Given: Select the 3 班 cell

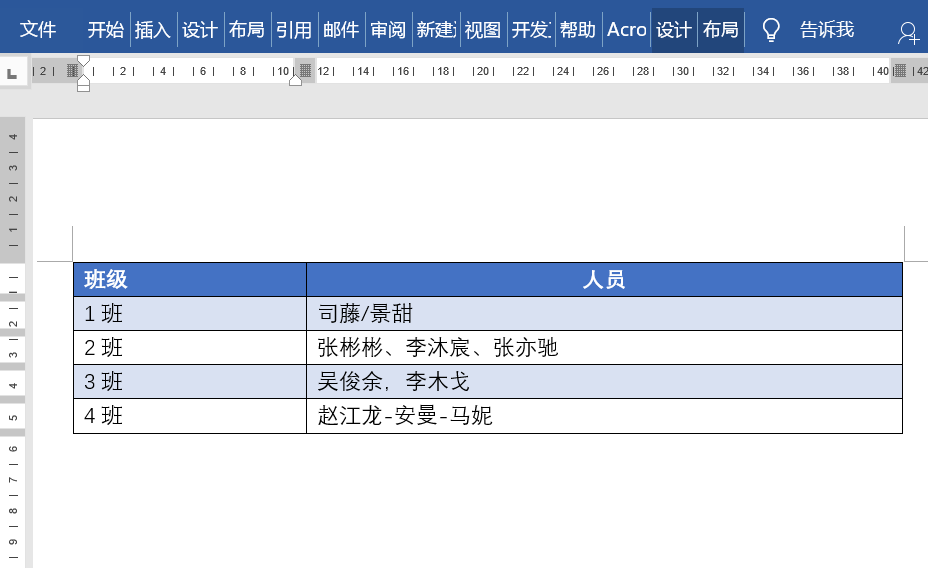Looking at the screenshot, I should click(x=190, y=382).
